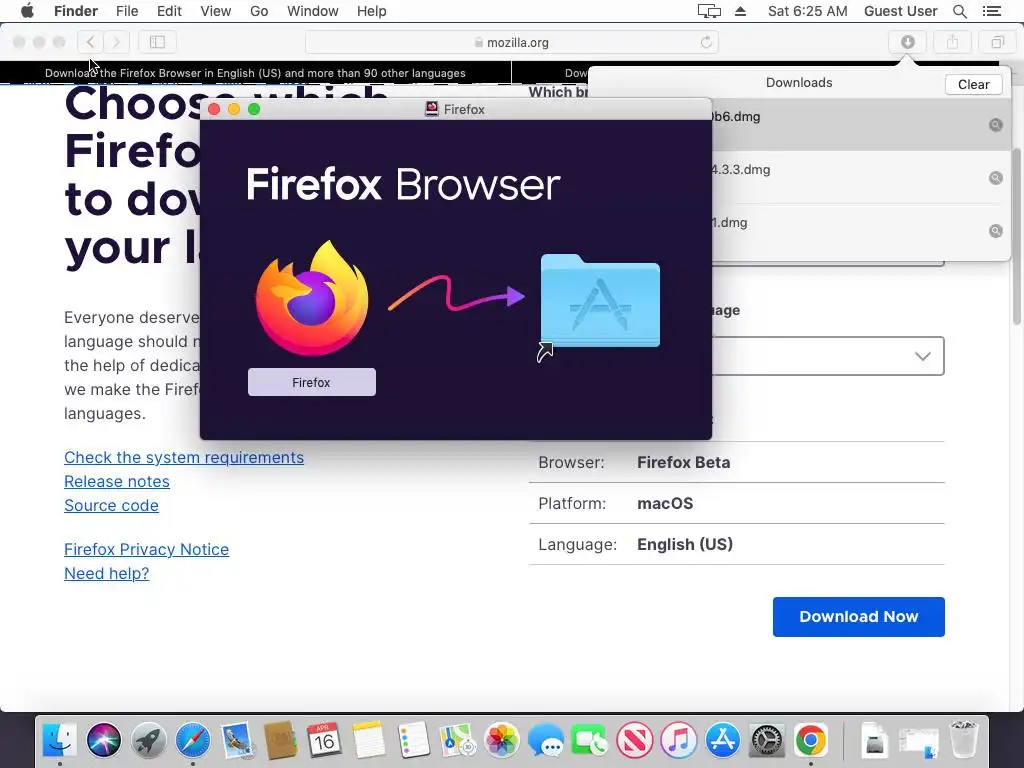Open Music from the Dock
Screen dimensions: 1024x768
(679, 741)
